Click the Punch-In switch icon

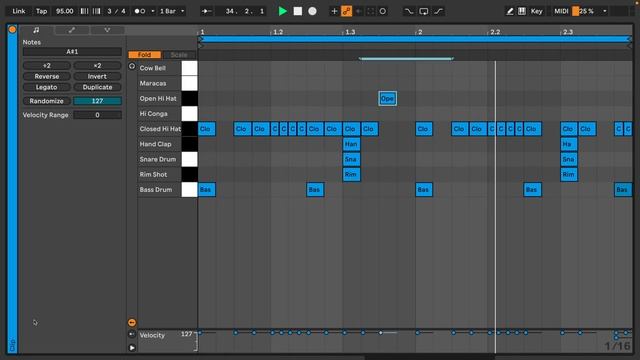click(409, 11)
